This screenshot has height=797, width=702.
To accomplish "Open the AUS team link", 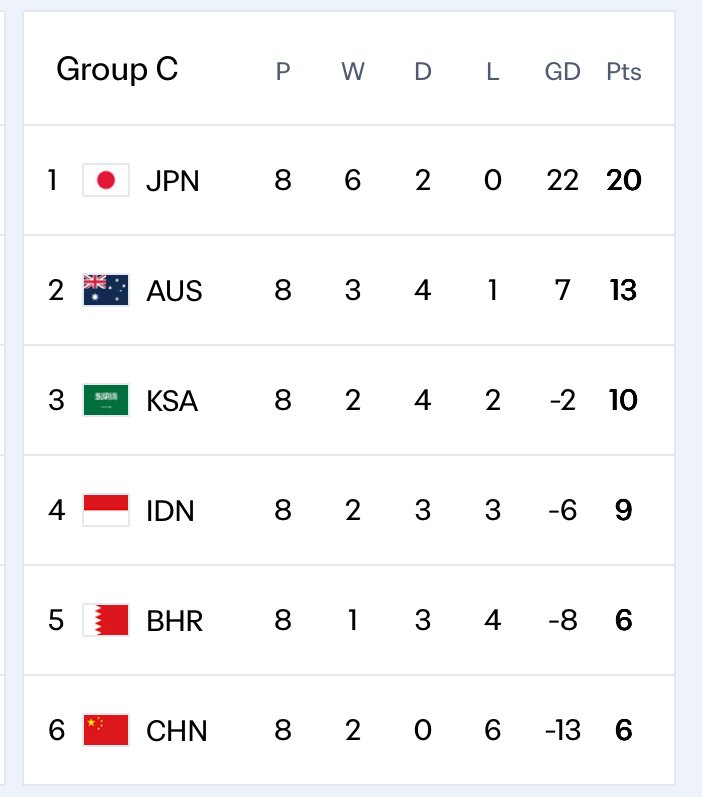I will point(174,291).
